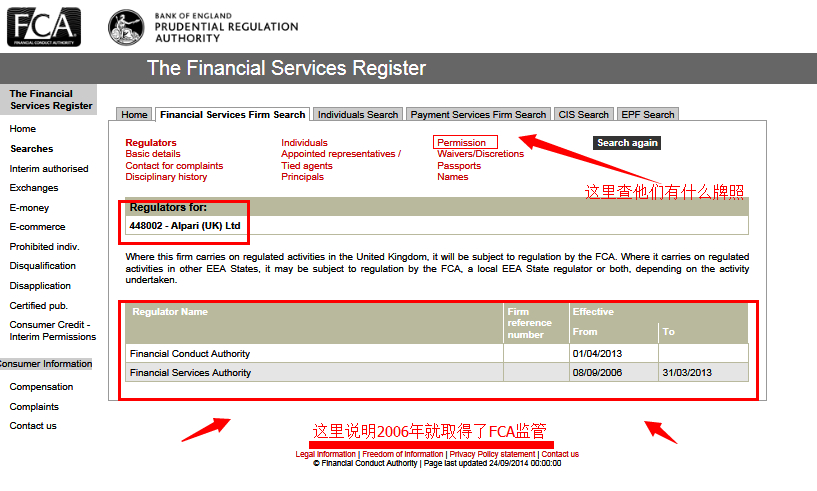This screenshot has width=817, height=491.
Task: Select the Financial Conduct Authority table row
Action: coord(437,353)
